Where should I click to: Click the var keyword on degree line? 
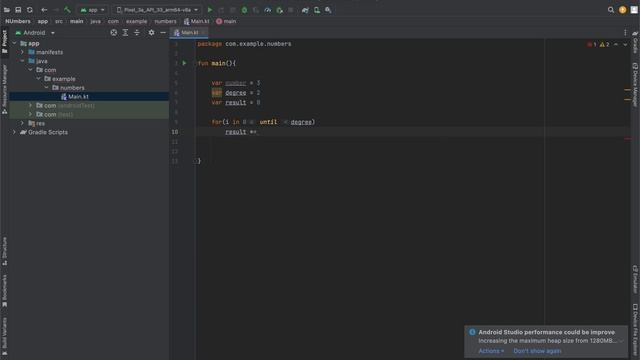[x=217, y=93]
